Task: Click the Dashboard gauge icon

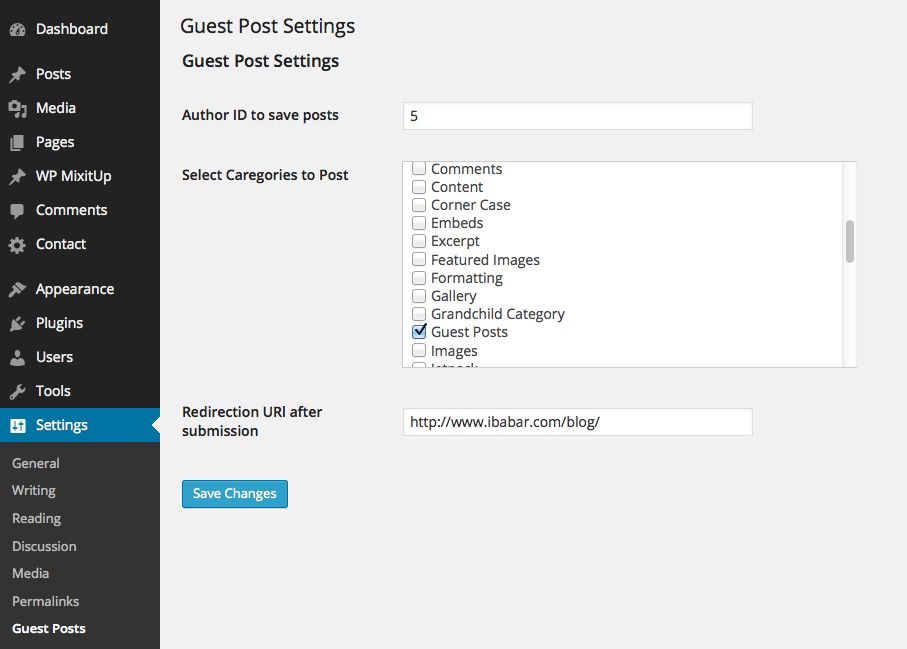Action: (17, 30)
